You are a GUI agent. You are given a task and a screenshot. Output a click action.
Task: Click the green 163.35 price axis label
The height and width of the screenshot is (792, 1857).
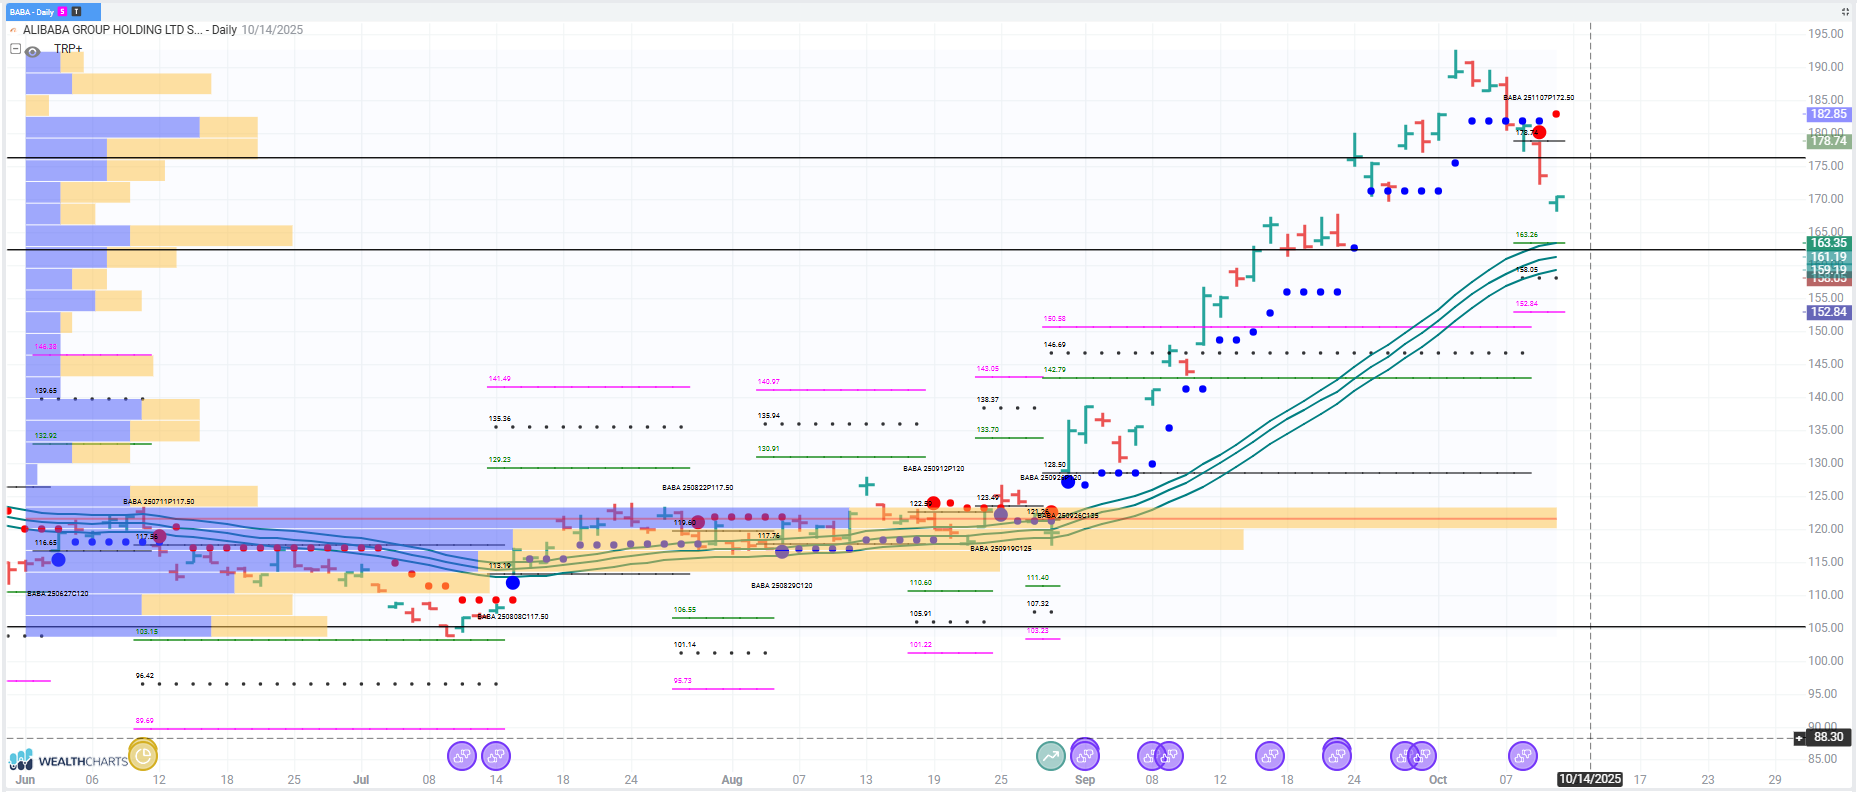(x=1828, y=243)
